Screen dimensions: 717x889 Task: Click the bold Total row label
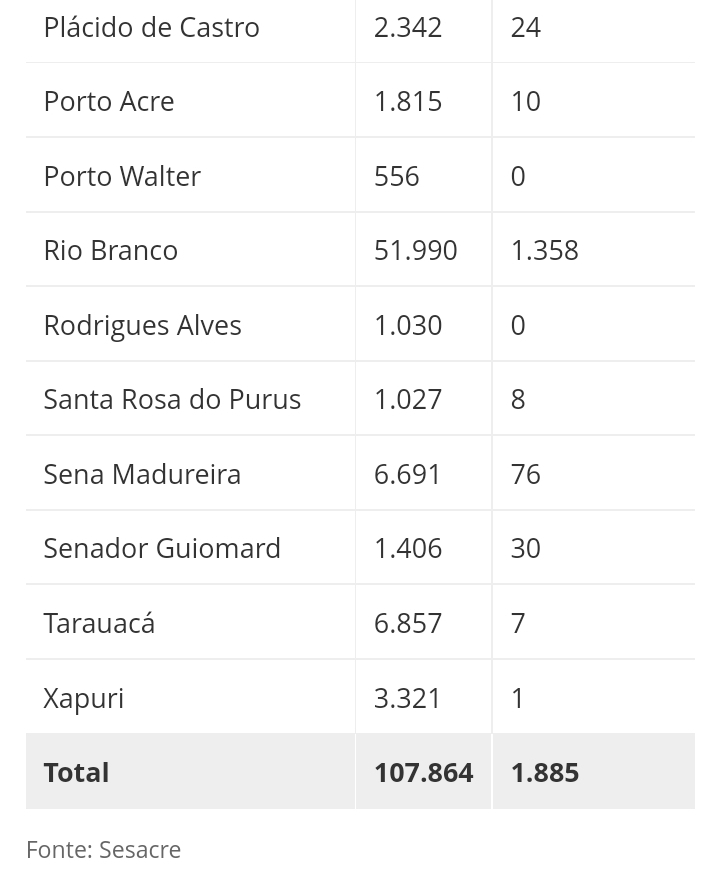coord(76,772)
